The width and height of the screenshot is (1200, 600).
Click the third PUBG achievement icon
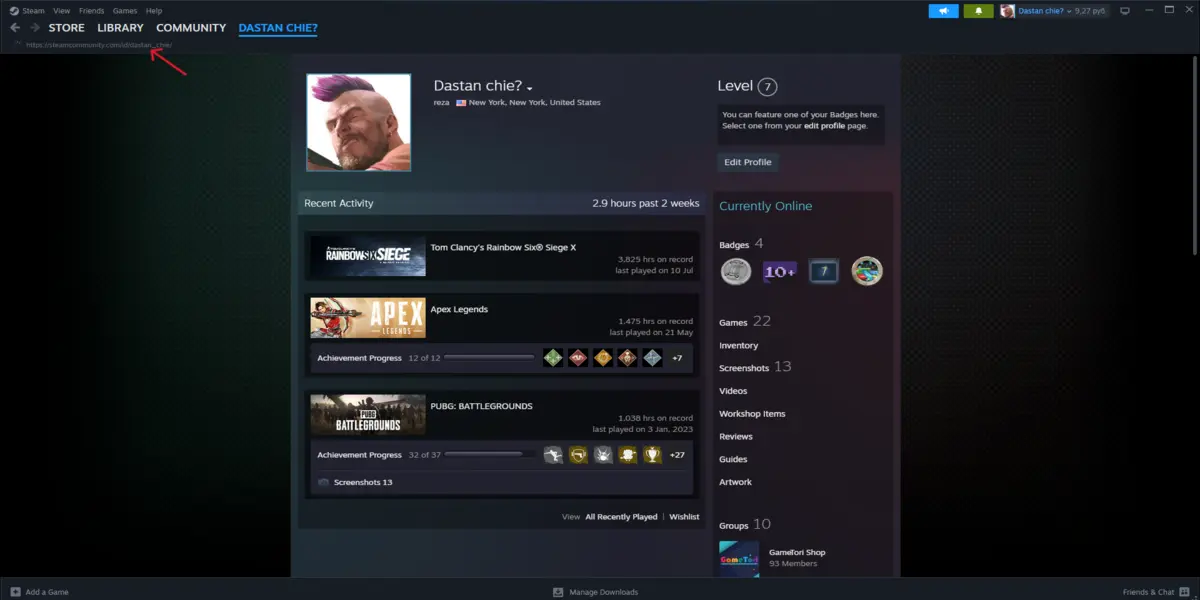pos(603,455)
